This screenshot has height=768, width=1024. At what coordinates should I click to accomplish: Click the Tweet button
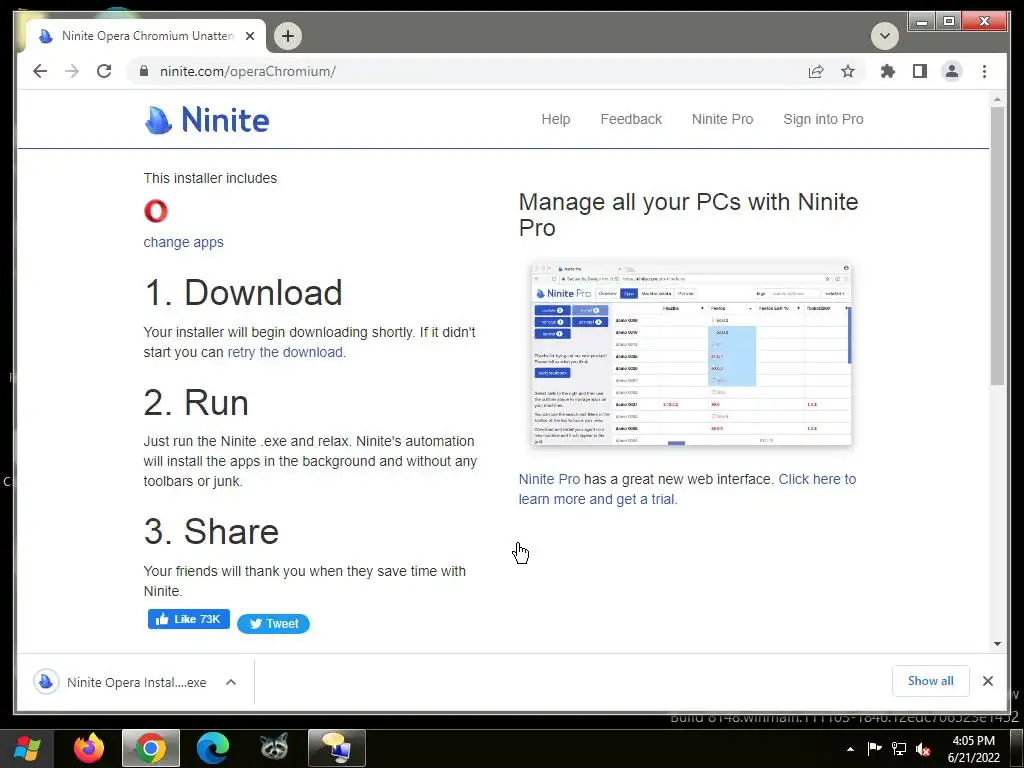tap(273, 624)
